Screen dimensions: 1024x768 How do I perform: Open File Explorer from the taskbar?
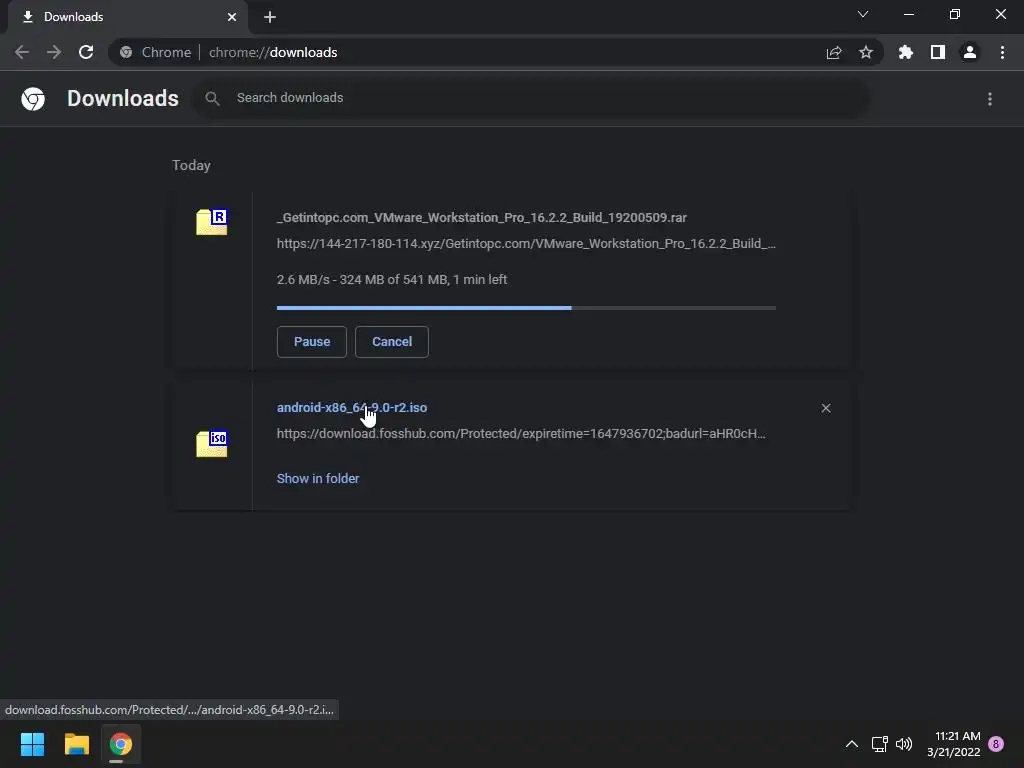point(76,744)
